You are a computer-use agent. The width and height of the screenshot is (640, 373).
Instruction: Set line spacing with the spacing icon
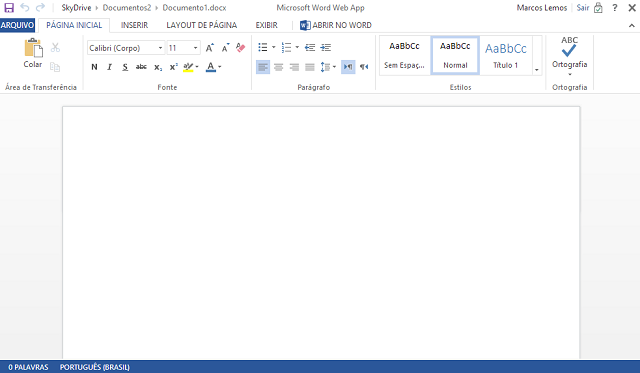[325, 67]
